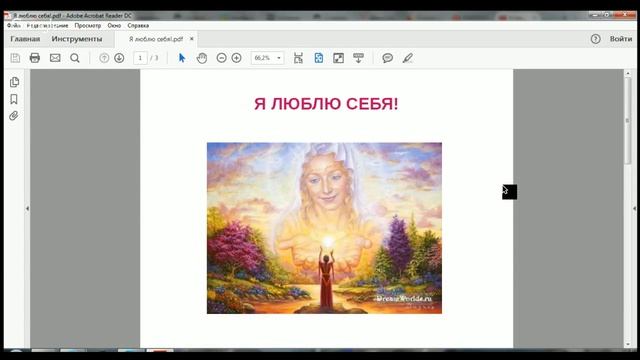Screen dimensions: 640x360
Task: Click the vertical scrollbar thumb
Action: (628, 122)
